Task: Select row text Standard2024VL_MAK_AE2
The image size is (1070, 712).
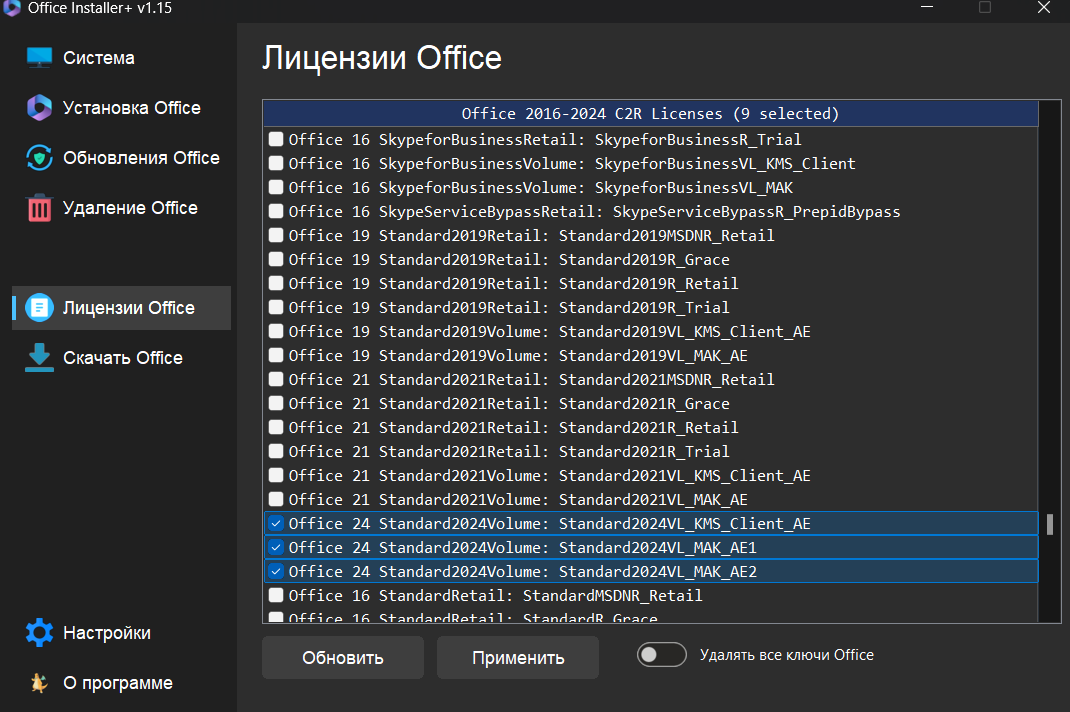Action: 523,572
